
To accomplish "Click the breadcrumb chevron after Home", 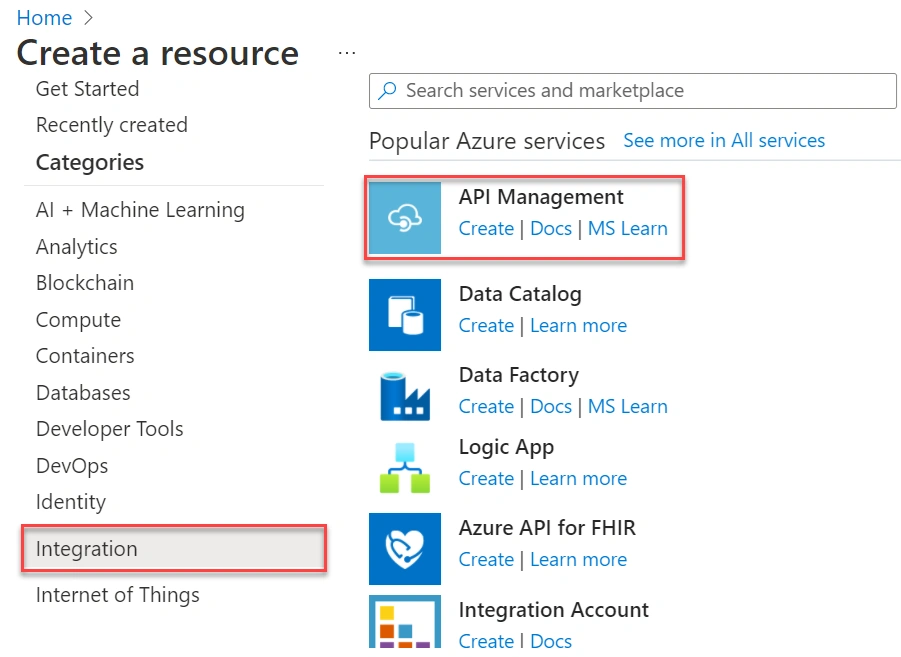I will (x=88, y=18).
